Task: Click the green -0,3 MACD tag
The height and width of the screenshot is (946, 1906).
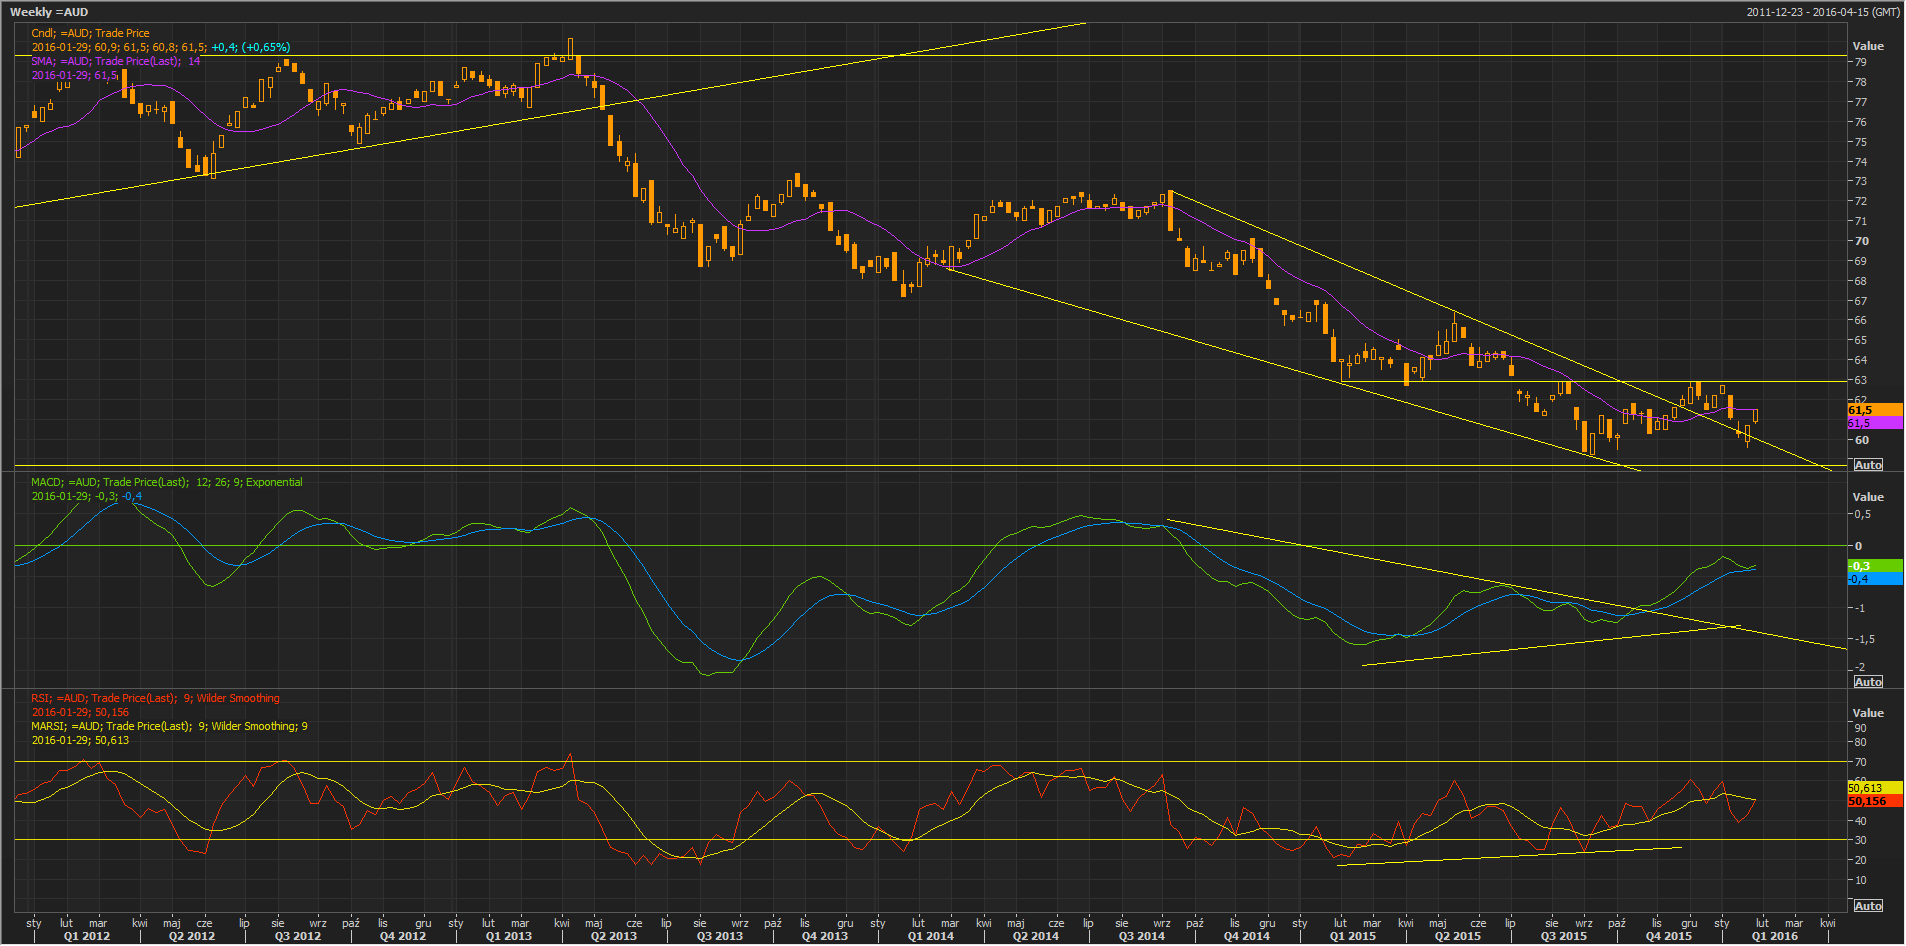Action: pyautogui.click(x=1874, y=566)
